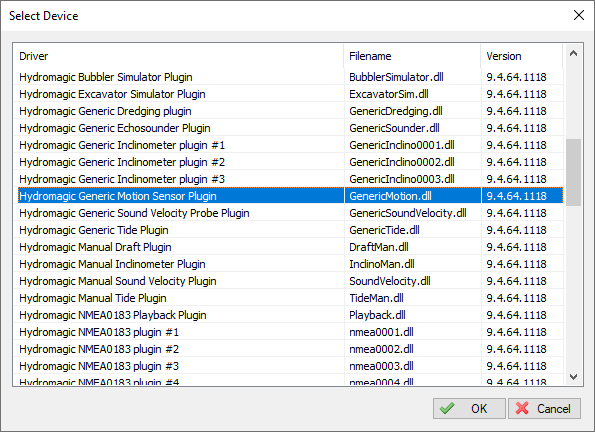This screenshot has width=595, height=432.
Task: Click InclinoMan.dll filename cell
Action: [x=412, y=264]
